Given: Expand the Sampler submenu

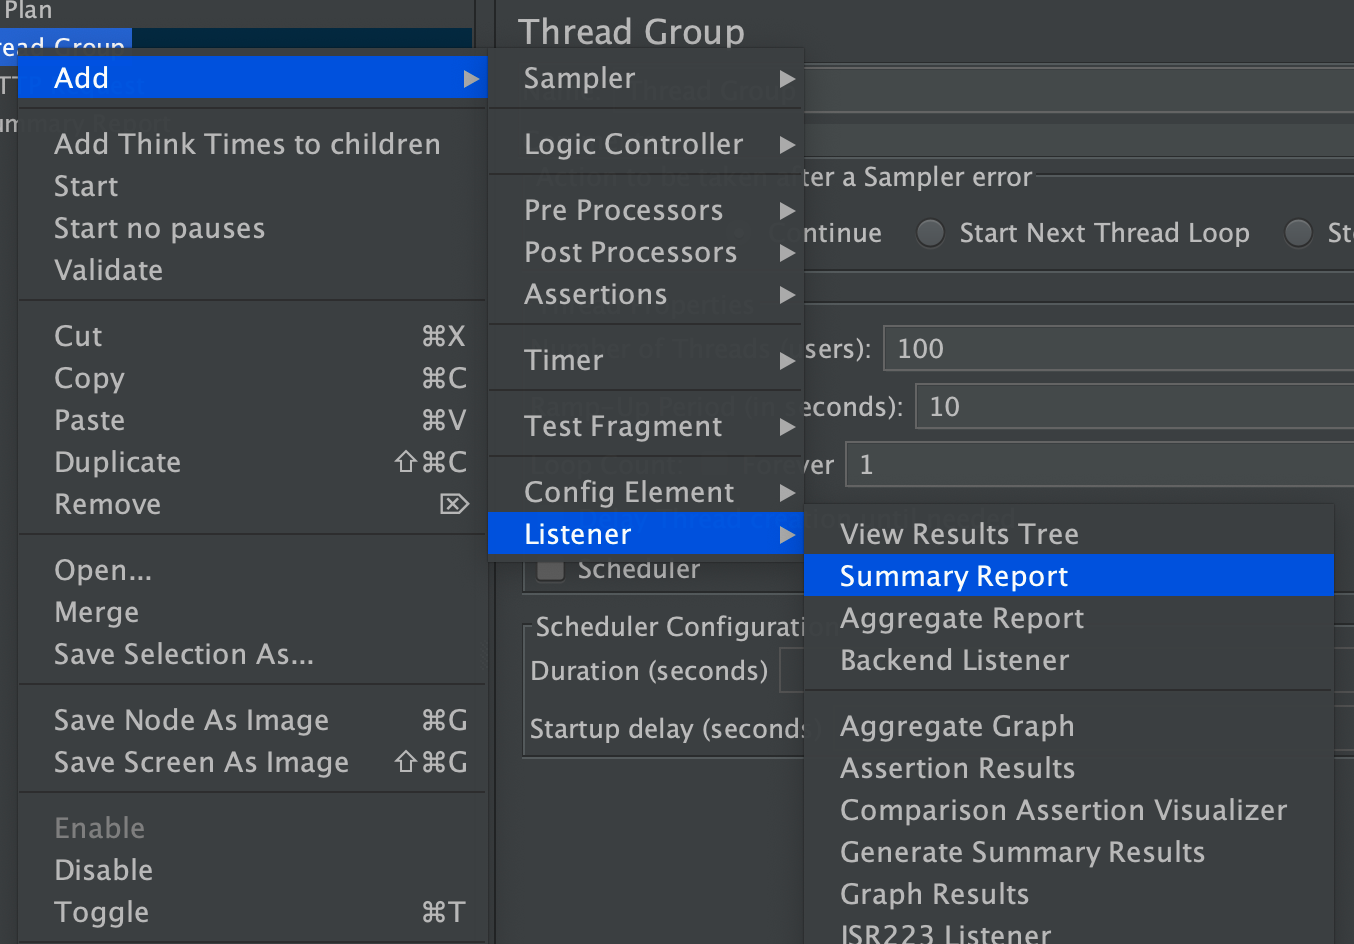Looking at the screenshot, I should (580, 78).
